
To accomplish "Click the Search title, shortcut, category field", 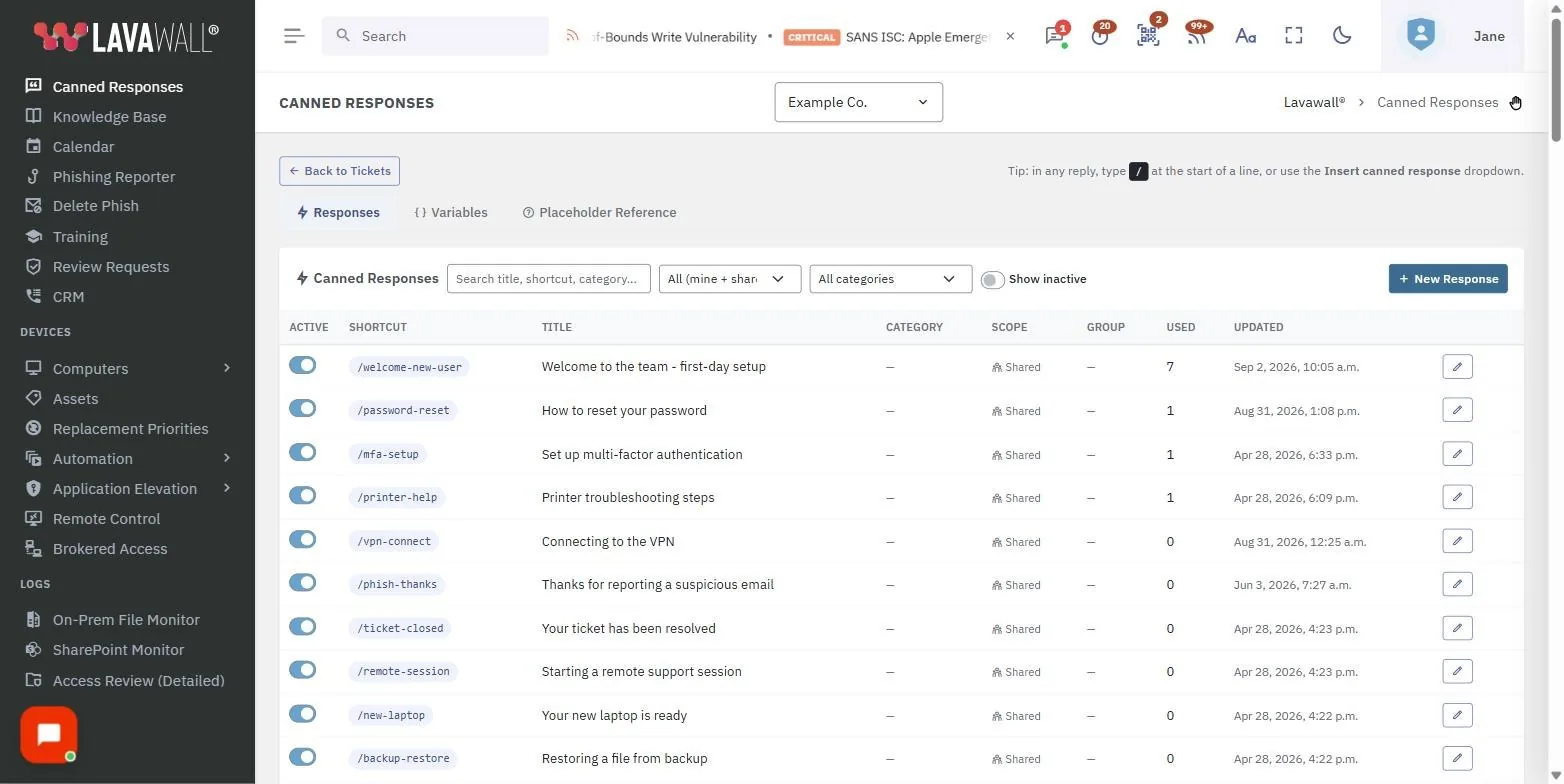I will point(549,279).
